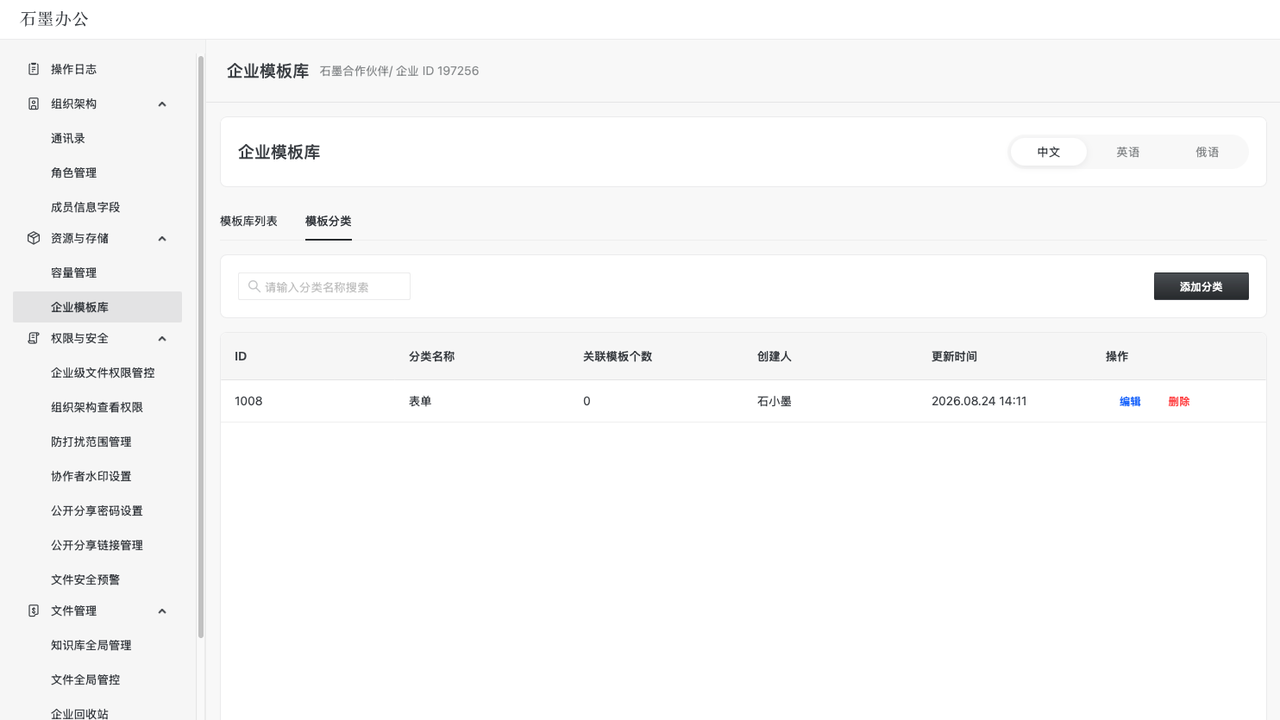The height and width of the screenshot is (720, 1280).
Task: Click the 权限与安全 section label
Action: coord(80,338)
